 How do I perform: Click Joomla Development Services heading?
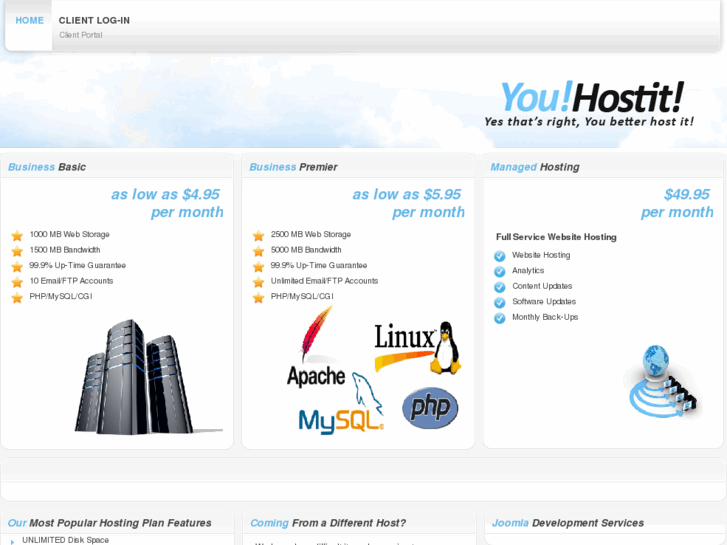tap(568, 523)
